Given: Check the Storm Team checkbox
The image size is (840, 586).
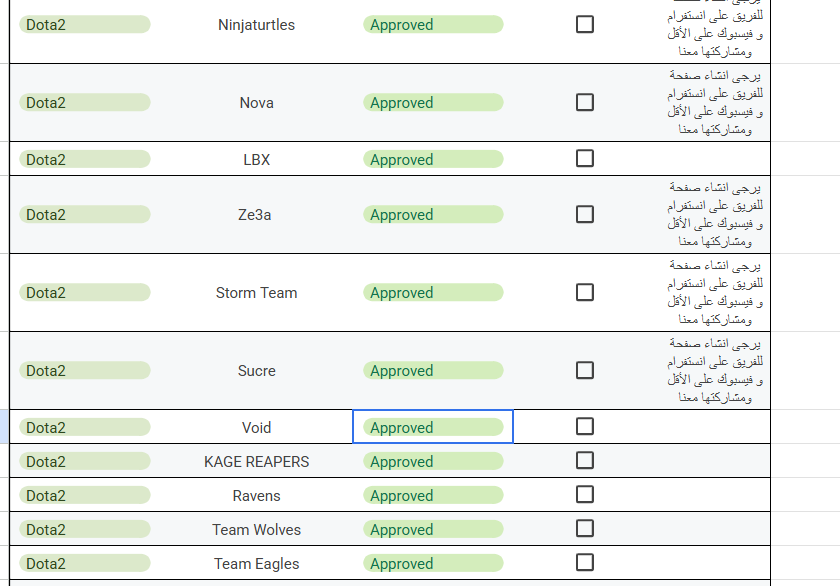Looking at the screenshot, I should (585, 292).
